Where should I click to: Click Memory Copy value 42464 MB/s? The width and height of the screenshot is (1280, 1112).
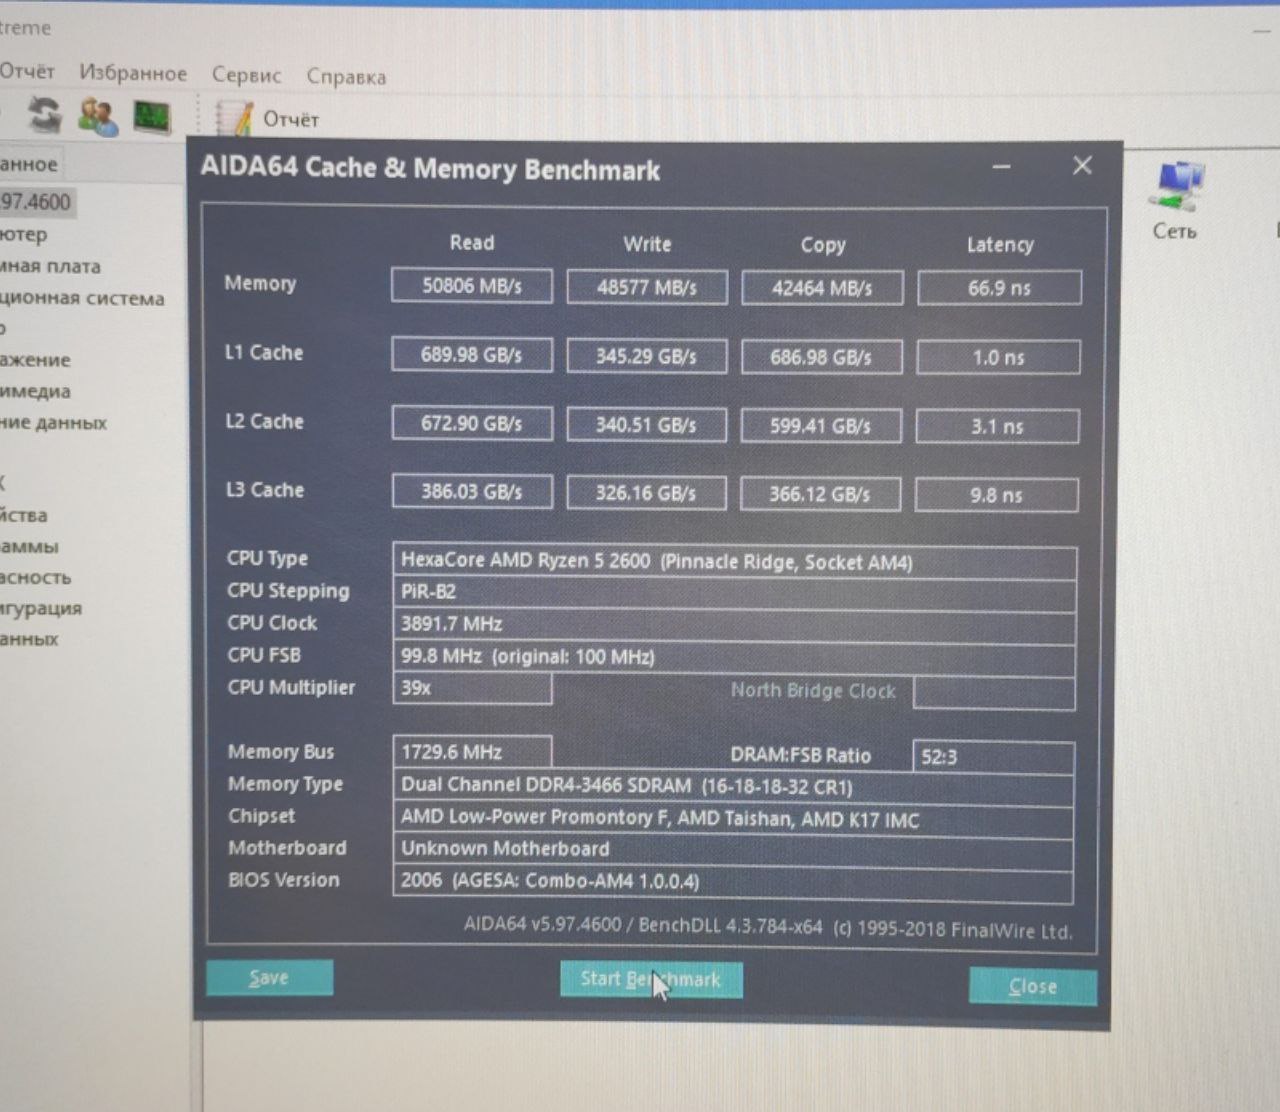[822, 289]
